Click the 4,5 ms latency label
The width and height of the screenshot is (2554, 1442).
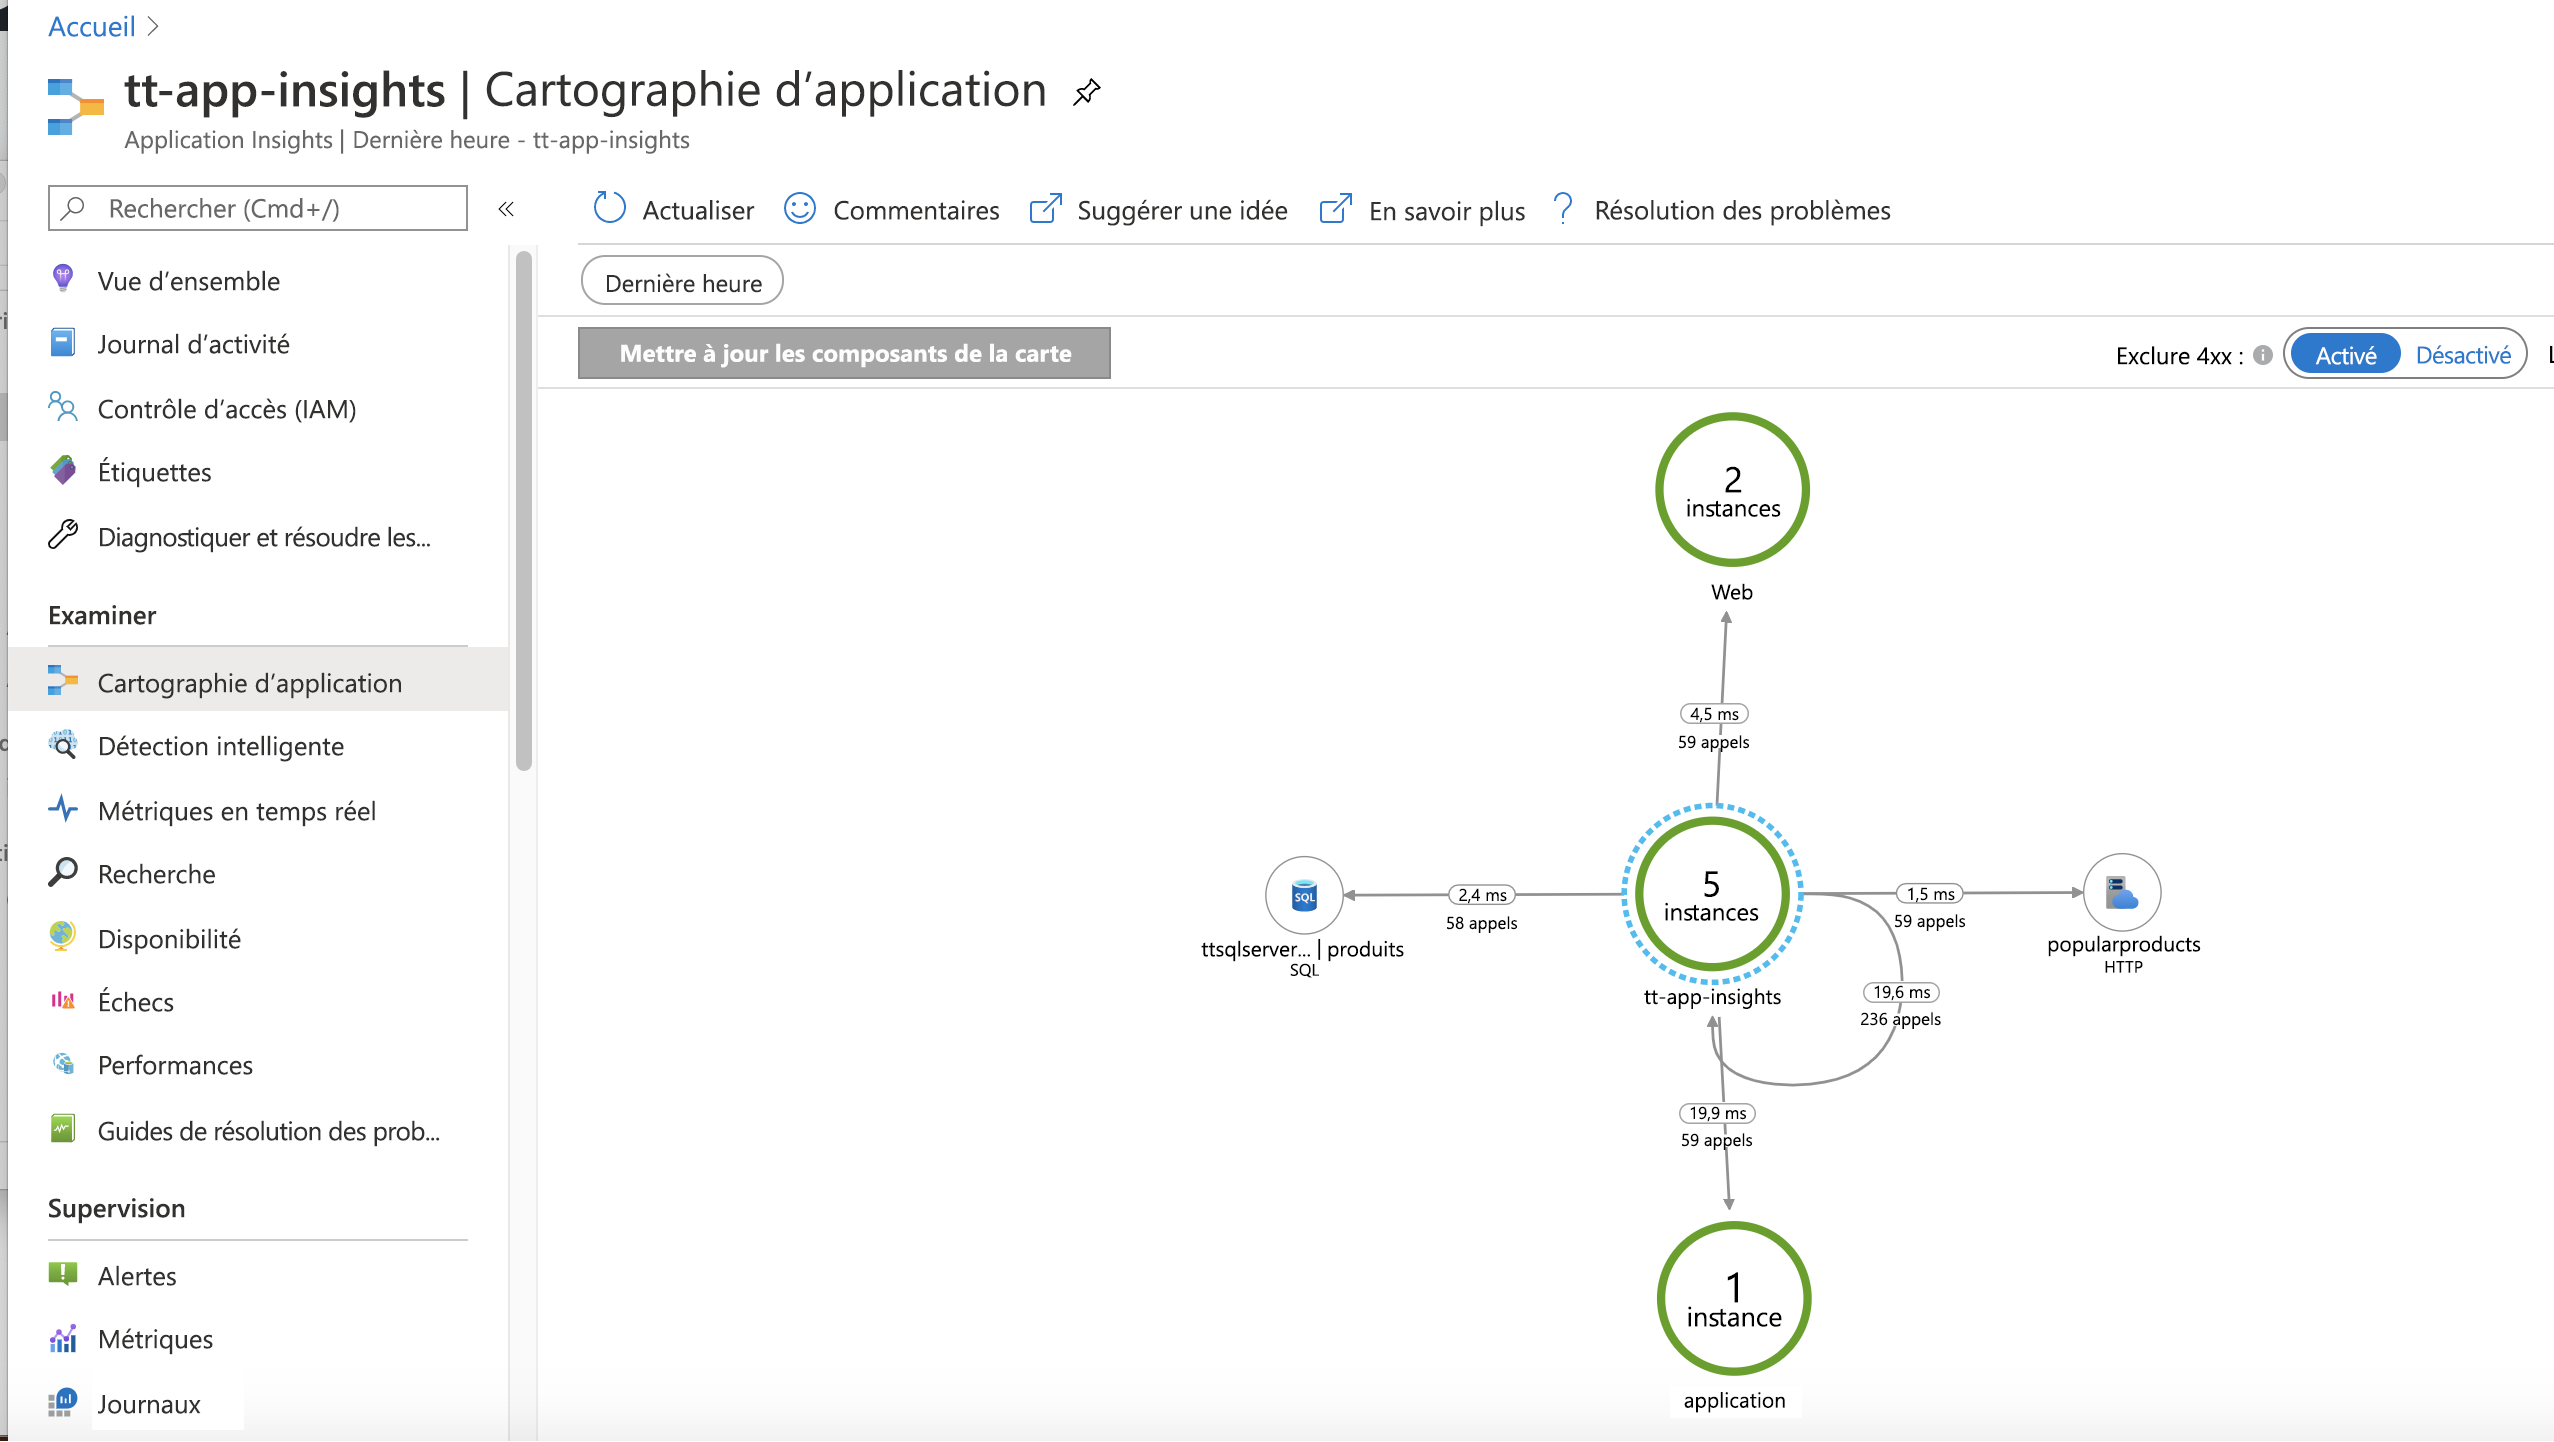tap(1714, 714)
